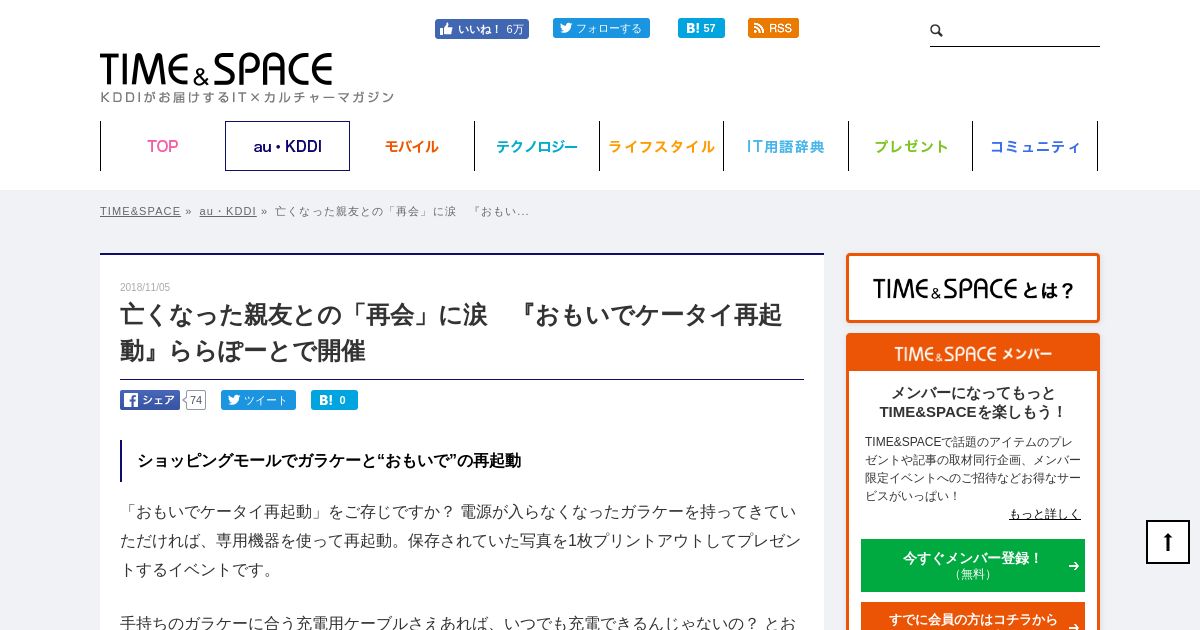Open the TIME&SPACEとは？ banner
Viewport: 1200px width, 630px height.
coord(973,288)
